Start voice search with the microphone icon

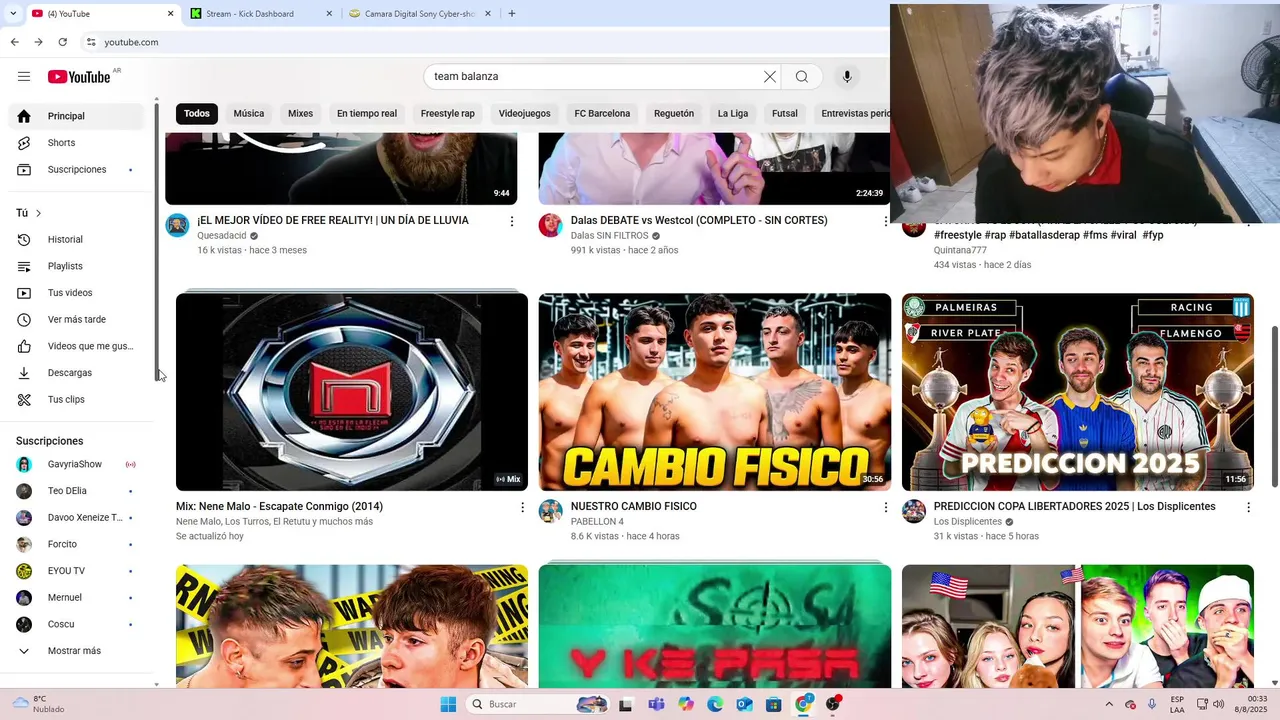point(847,77)
